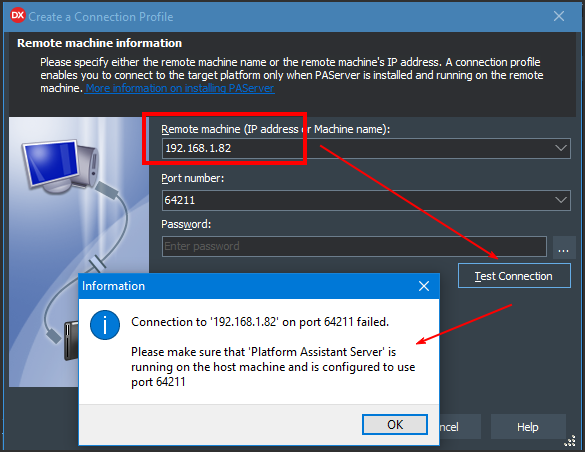Click the 'Password:' label
Image resolution: width=585 pixels, height=452 pixels.
click(186, 225)
